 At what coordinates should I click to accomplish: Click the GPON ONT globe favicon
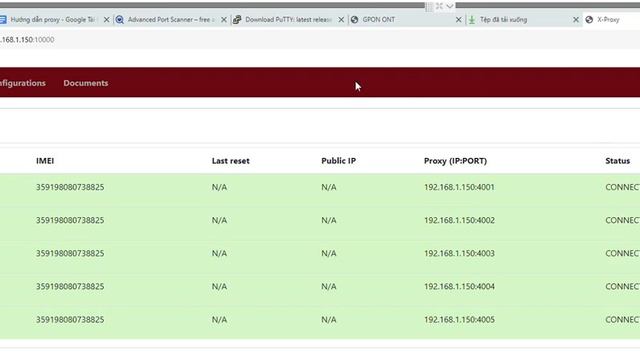[354, 20]
